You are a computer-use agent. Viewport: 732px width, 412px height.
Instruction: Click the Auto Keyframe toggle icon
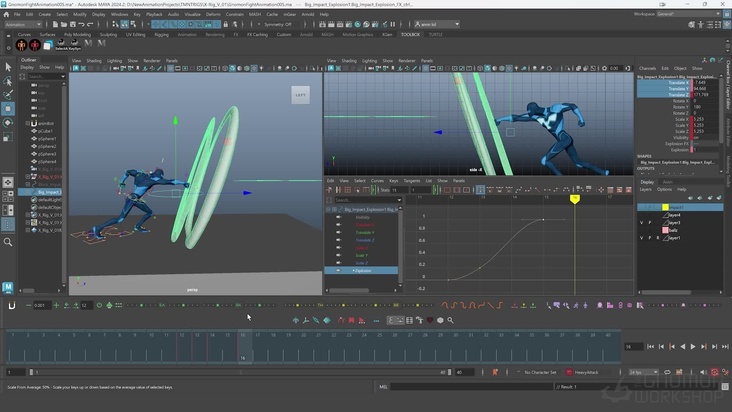click(x=715, y=372)
